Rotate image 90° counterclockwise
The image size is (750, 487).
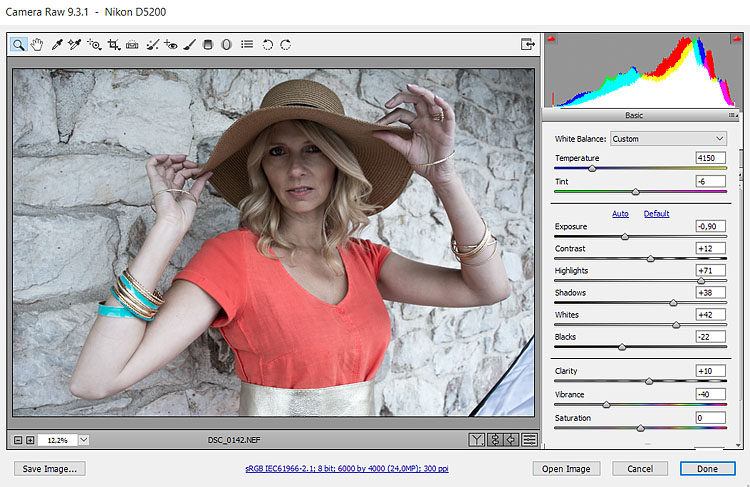[267, 44]
